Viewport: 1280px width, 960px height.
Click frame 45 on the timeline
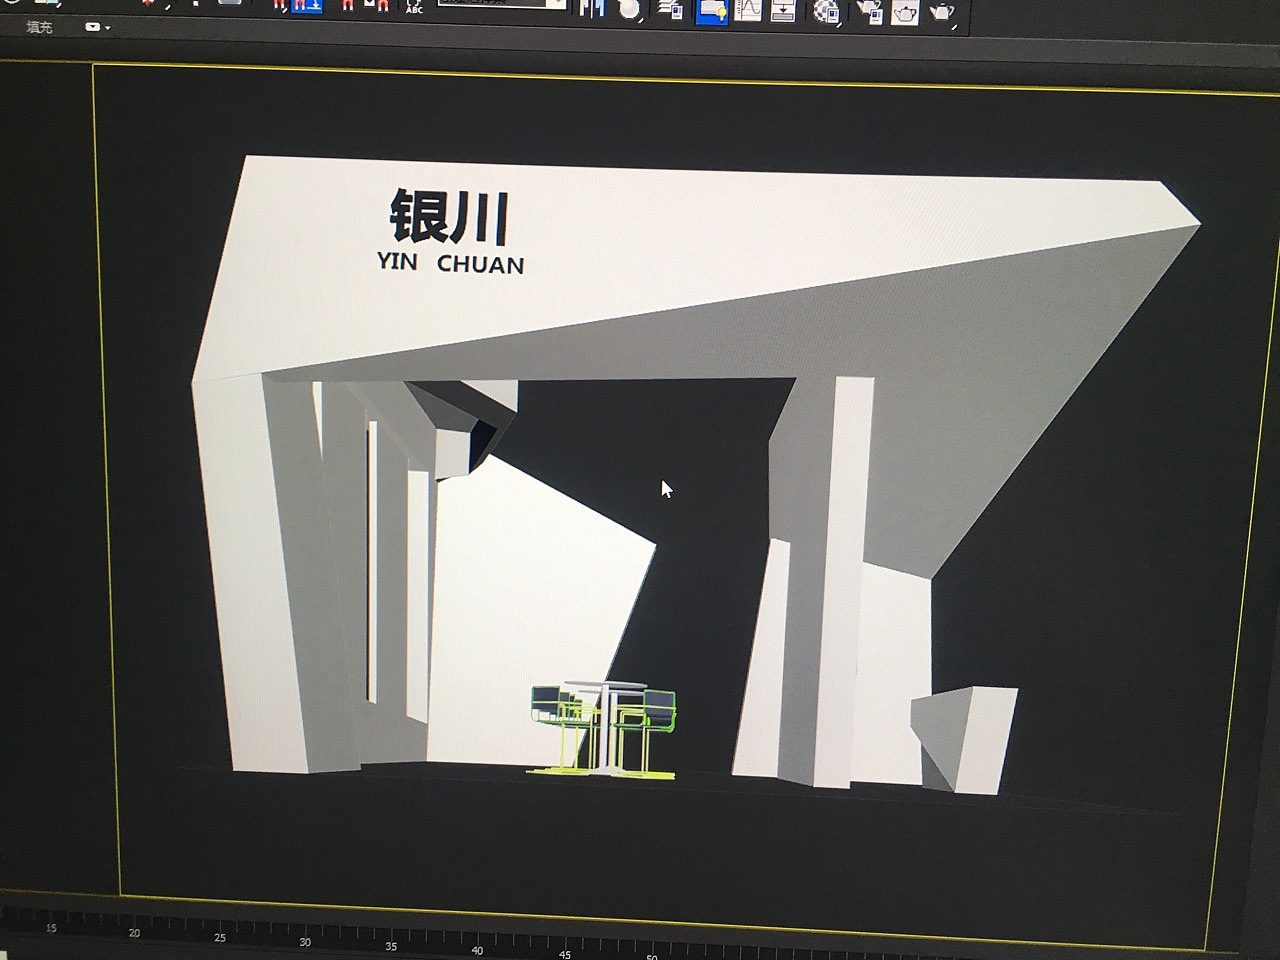tap(565, 954)
